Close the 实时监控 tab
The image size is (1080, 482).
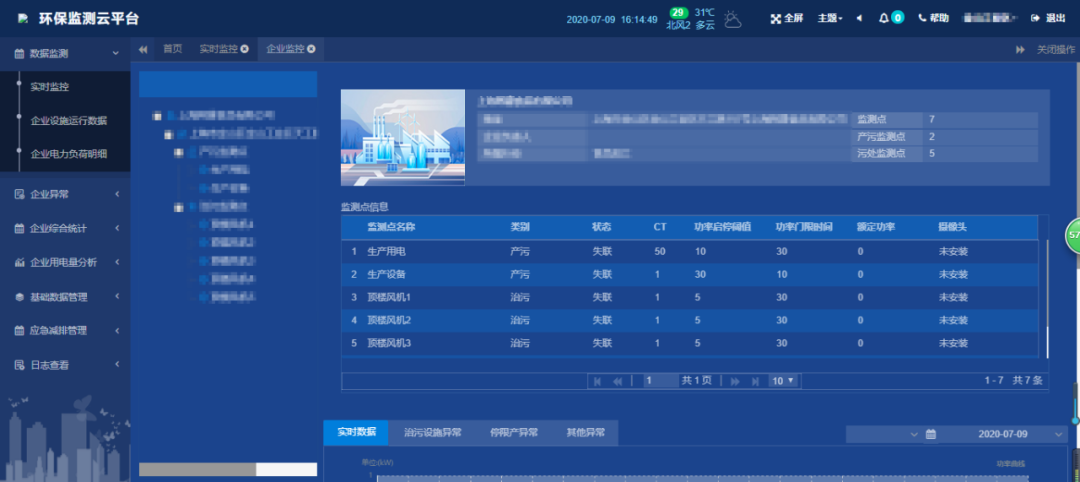[244, 49]
